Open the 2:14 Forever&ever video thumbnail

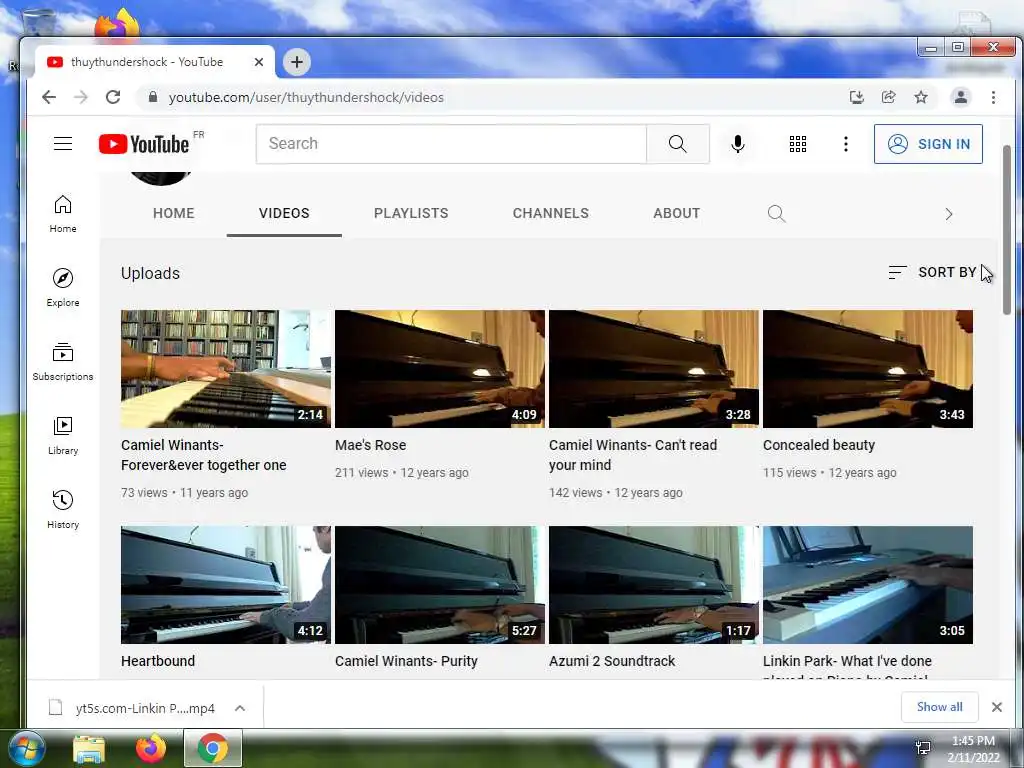226,369
